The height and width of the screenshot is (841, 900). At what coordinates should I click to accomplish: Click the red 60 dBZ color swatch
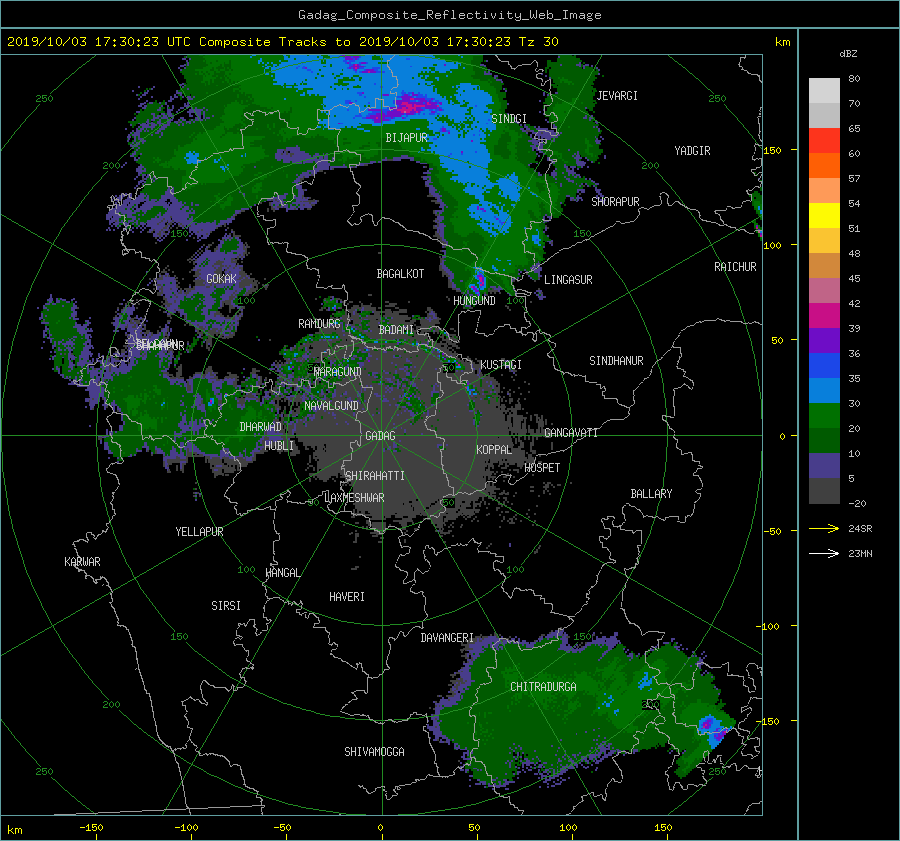824,141
